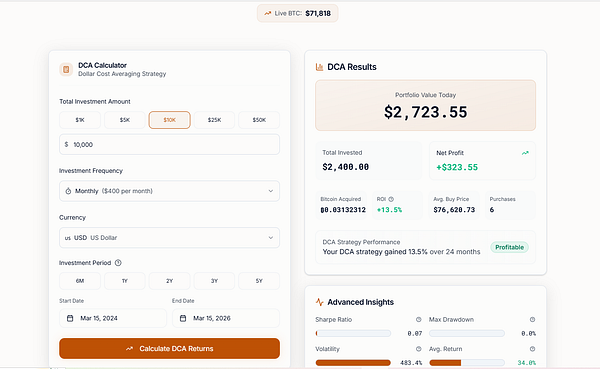Choose the 5Y investment period
600x369 pixels.
(x=259, y=281)
